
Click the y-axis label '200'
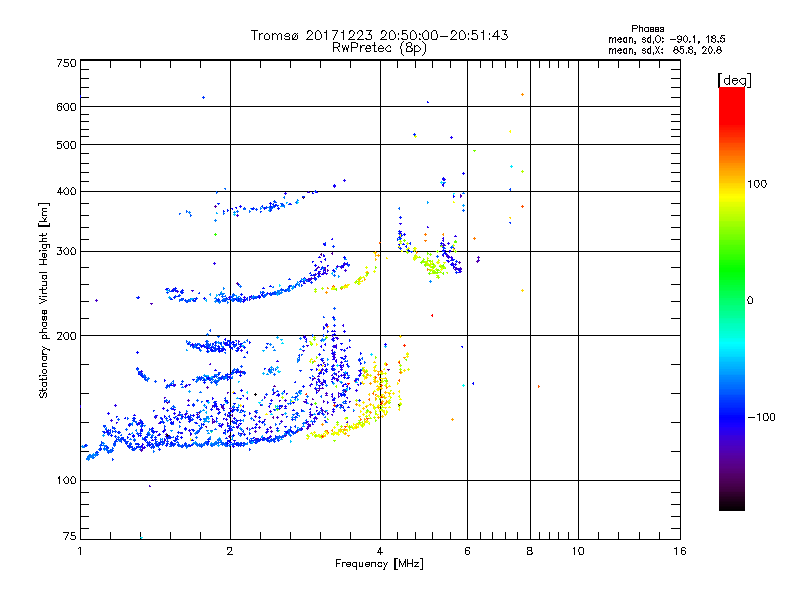click(x=66, y=336)
